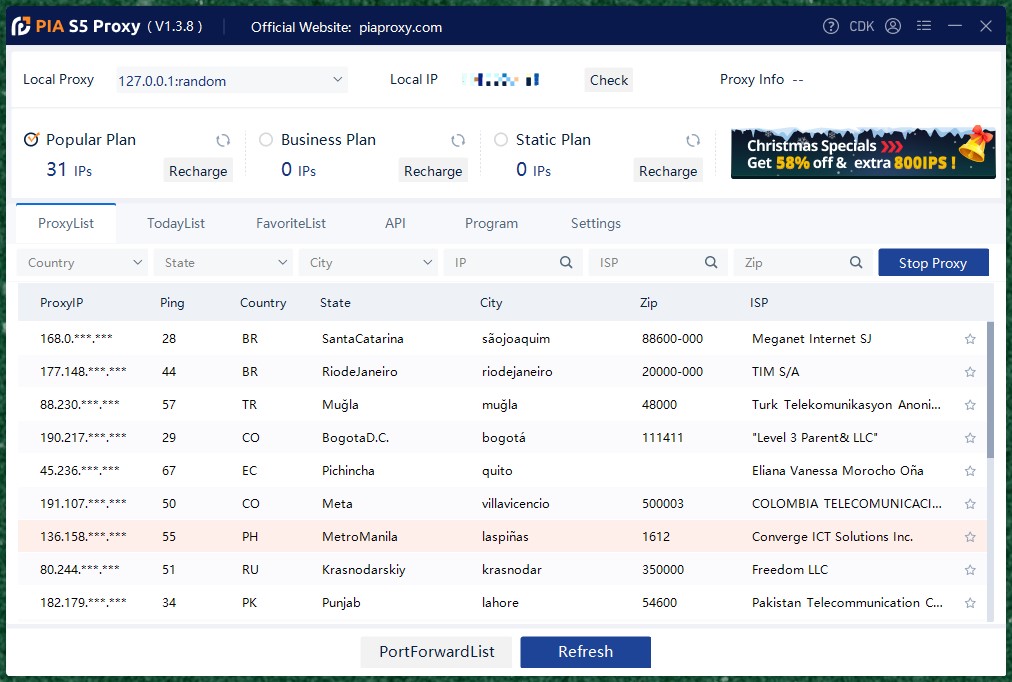Click the IP search magnifier icon
This screenshot has width=1012, height=682.
pyautogui.click(x=566, y=263)
